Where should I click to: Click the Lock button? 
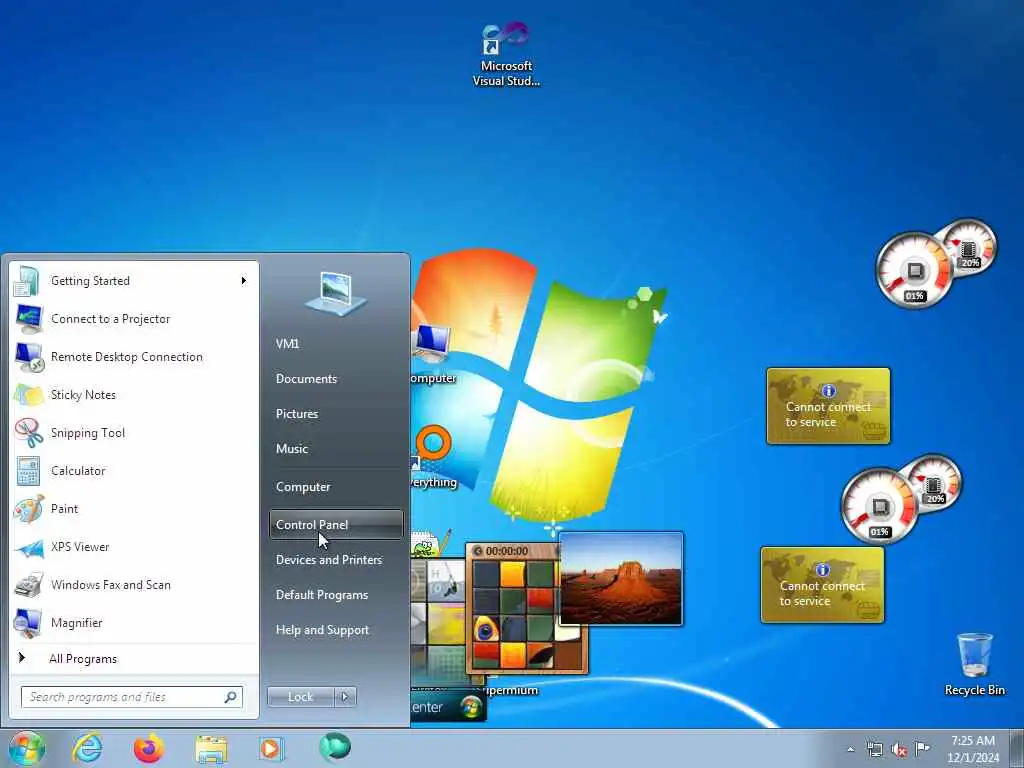coord(300,697)
